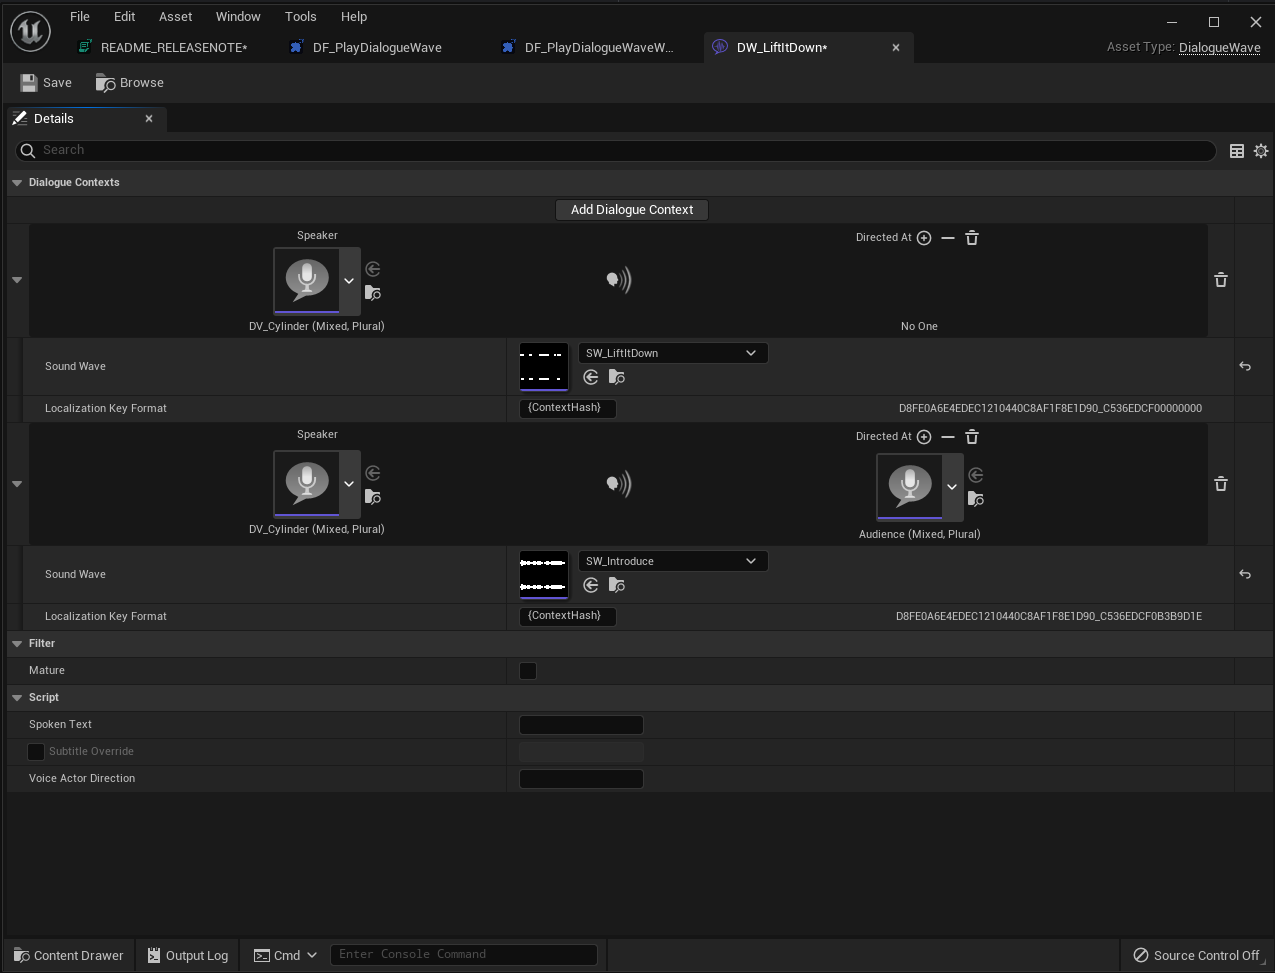Open the property matrix table icon
This screenshot has width=1275, height=973.
point(1237,151)
